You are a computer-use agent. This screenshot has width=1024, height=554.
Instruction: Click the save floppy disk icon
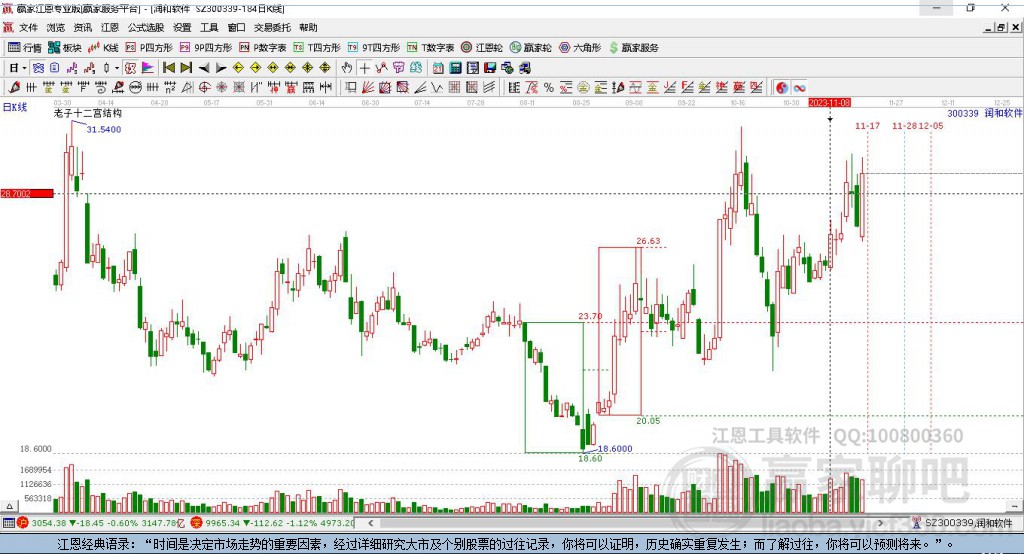coord(490,68)
